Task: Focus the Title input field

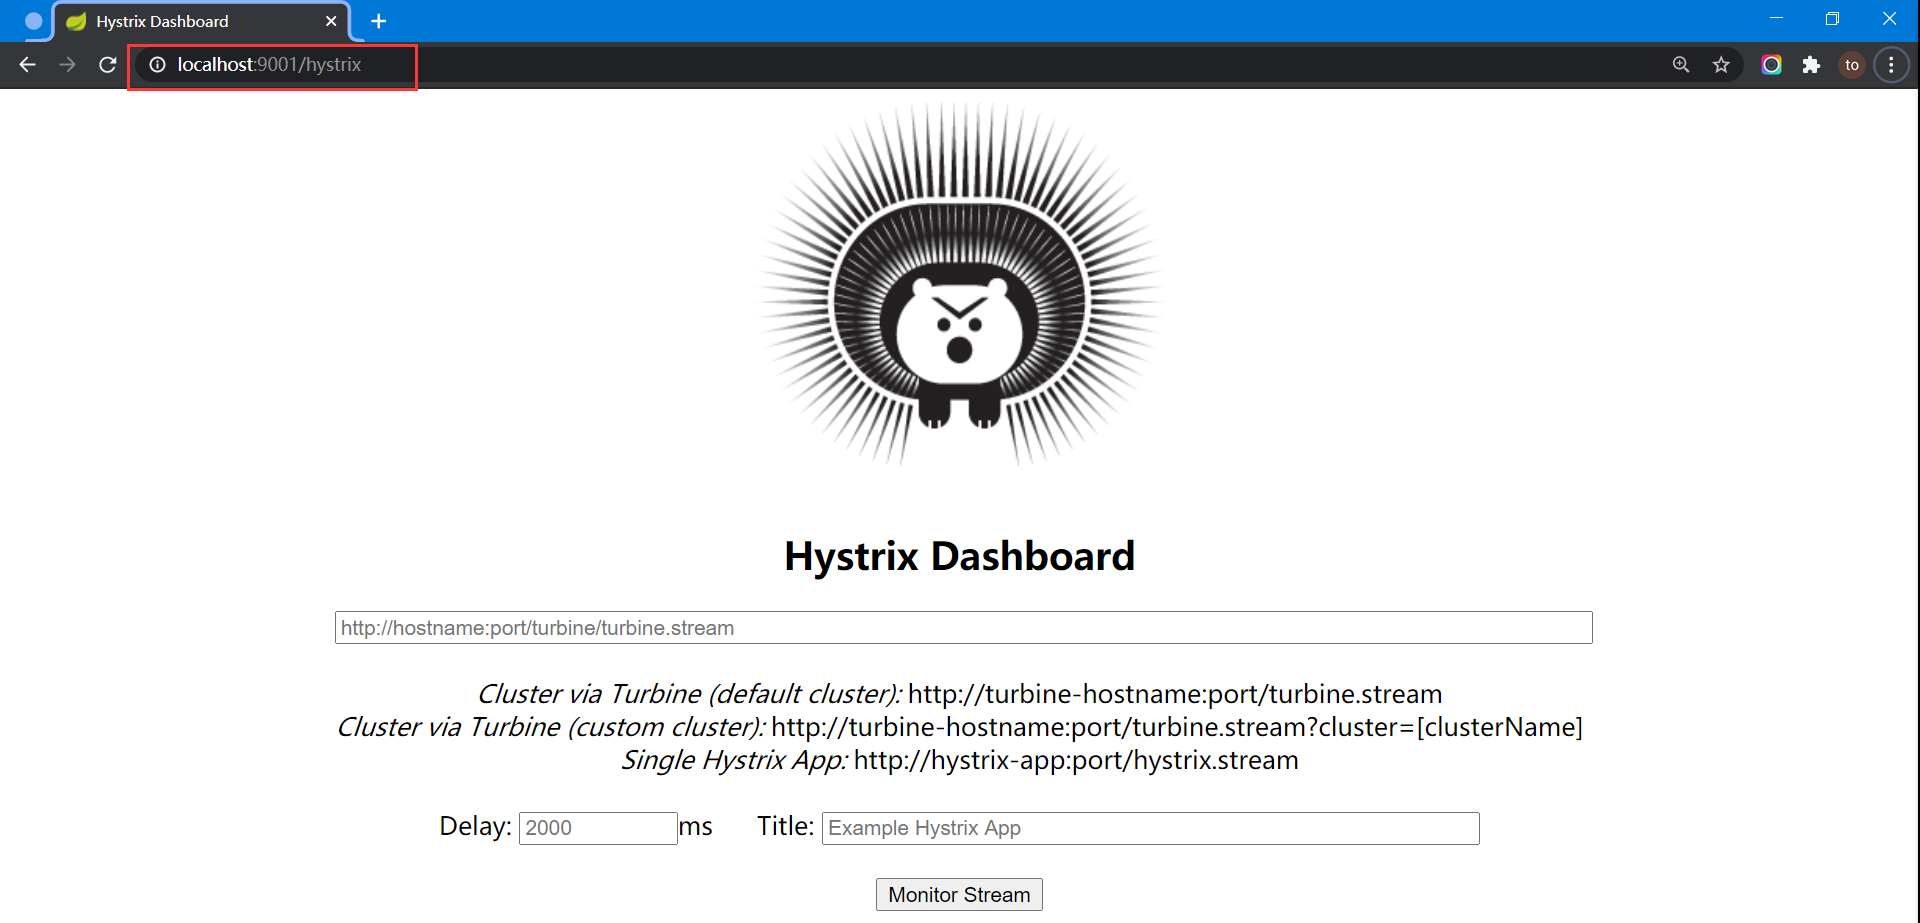Action: [1150, 828]
